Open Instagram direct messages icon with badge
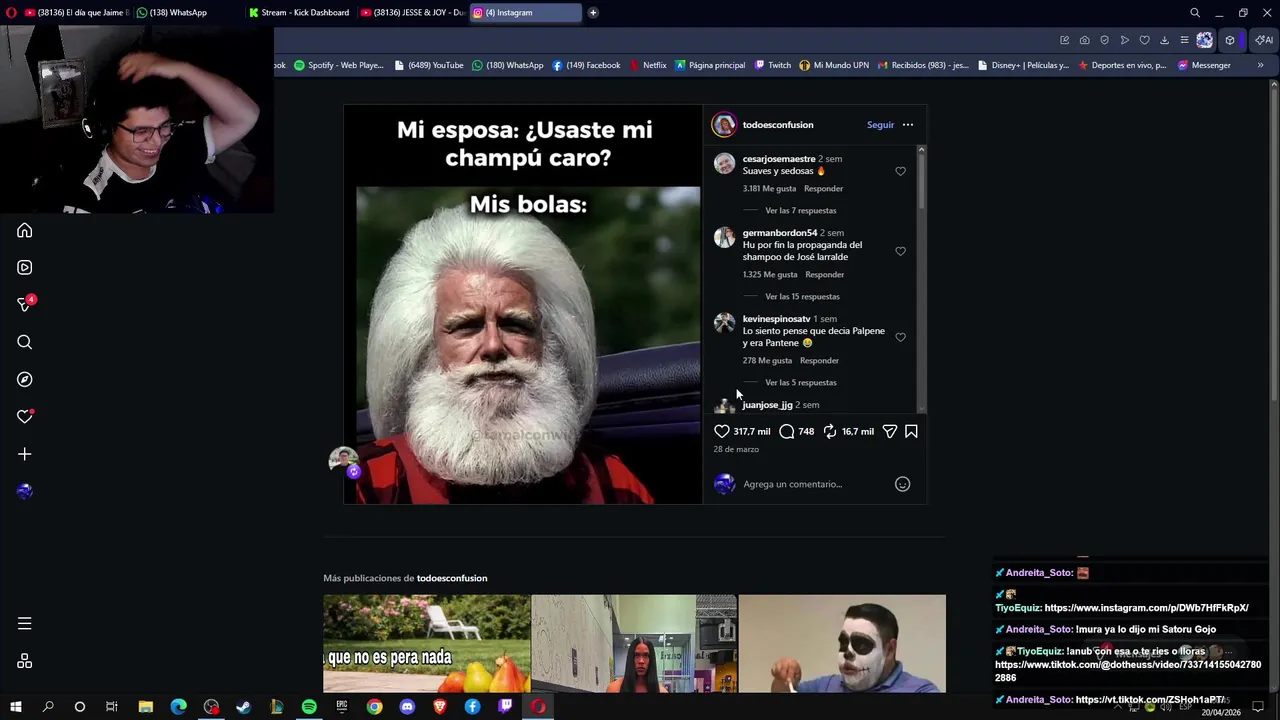The height and width of the screenshot is (720, 1280). [25, 304]
